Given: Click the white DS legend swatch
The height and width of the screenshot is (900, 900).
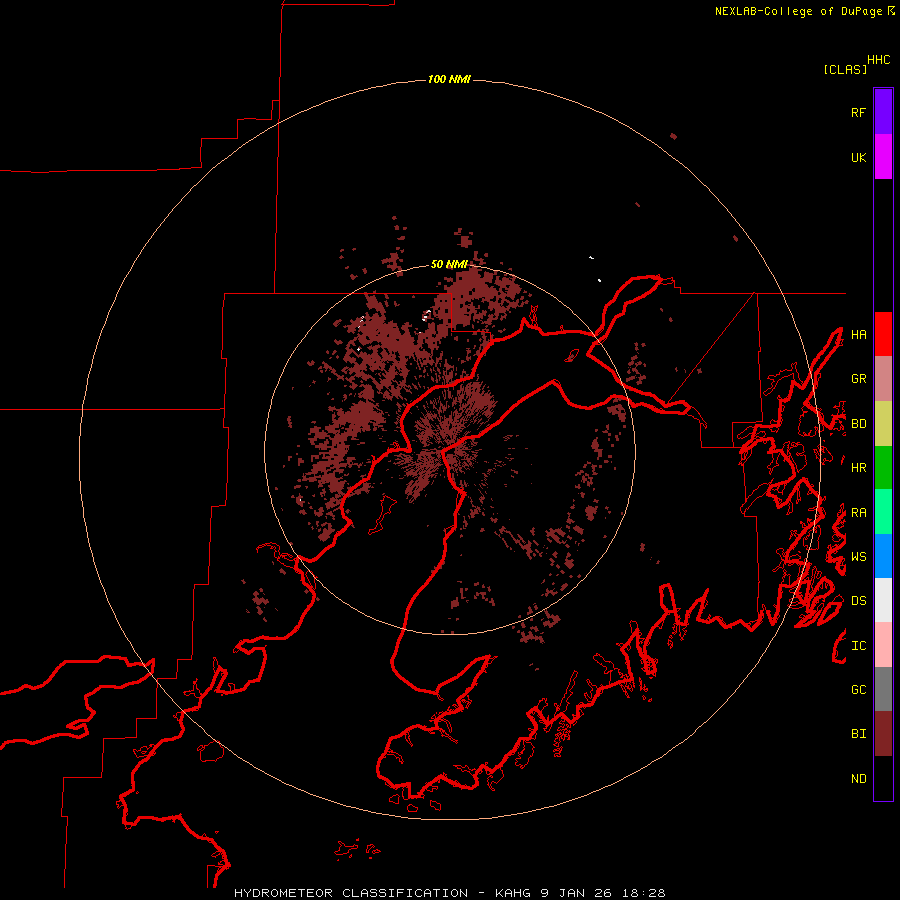Looking at the screenshot, I should [883, 600].
